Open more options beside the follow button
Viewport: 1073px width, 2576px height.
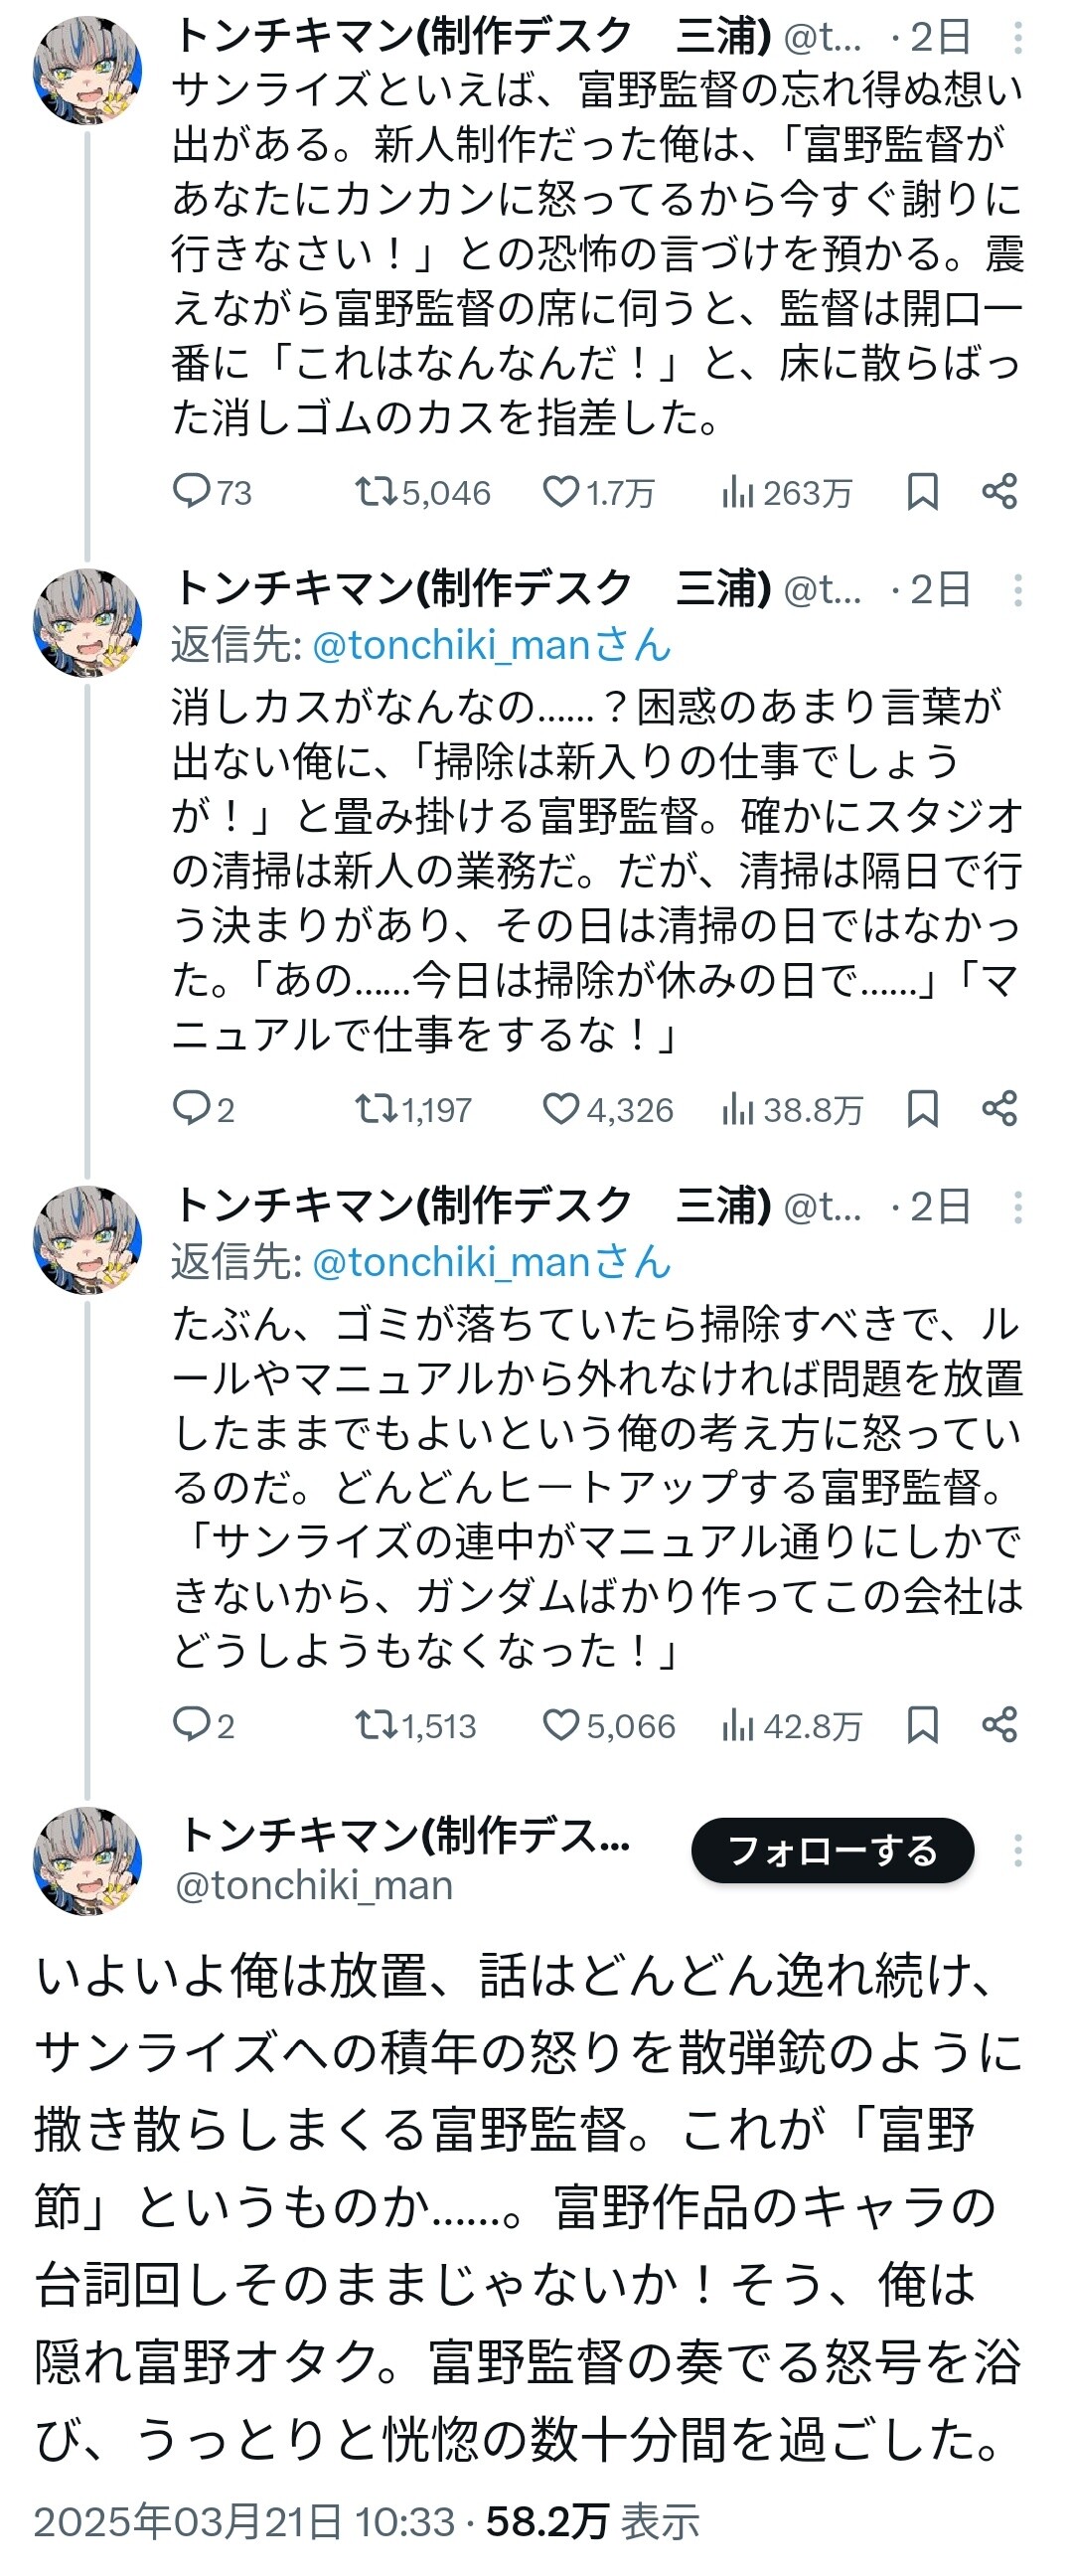pos(1018,1851)
